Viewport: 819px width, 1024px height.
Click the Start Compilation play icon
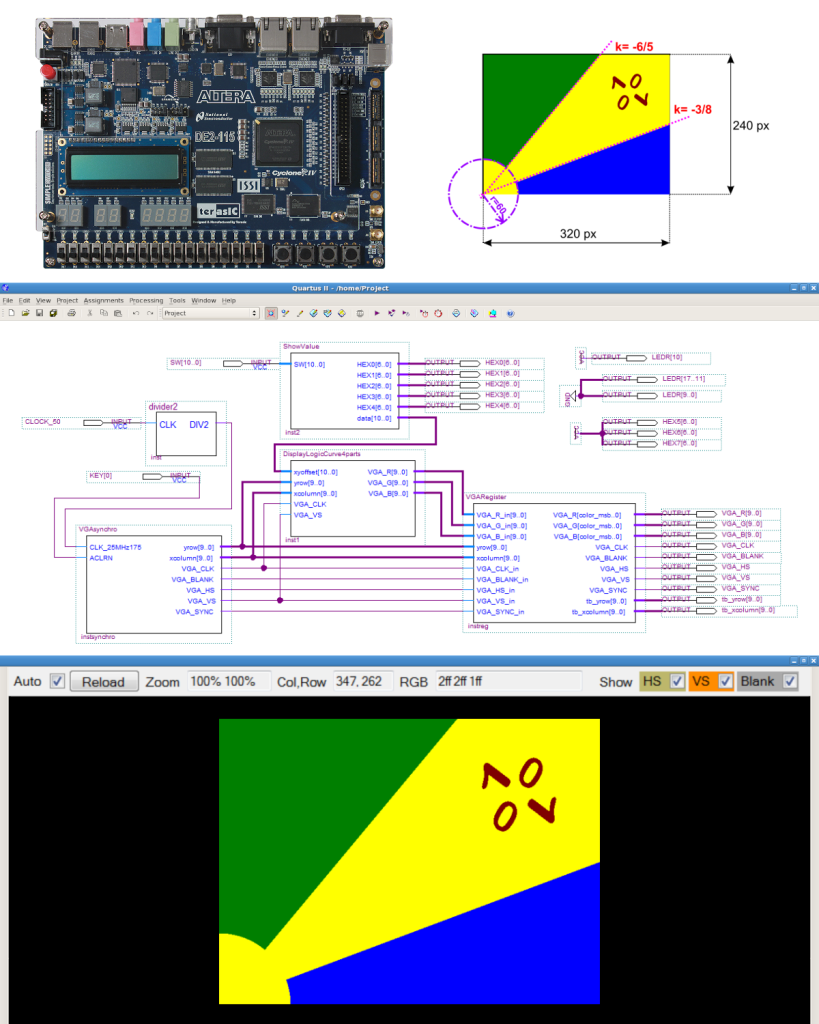pos(376,313)
